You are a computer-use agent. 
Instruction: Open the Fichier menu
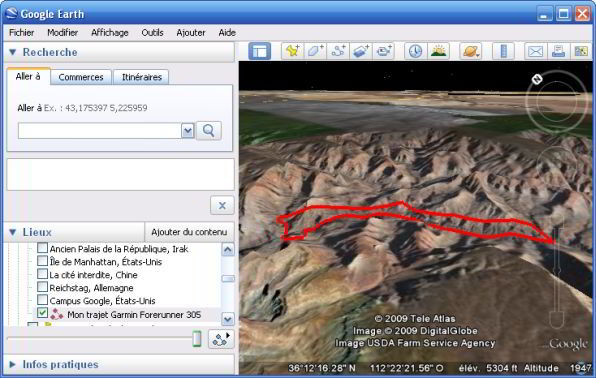click(22, 33)
